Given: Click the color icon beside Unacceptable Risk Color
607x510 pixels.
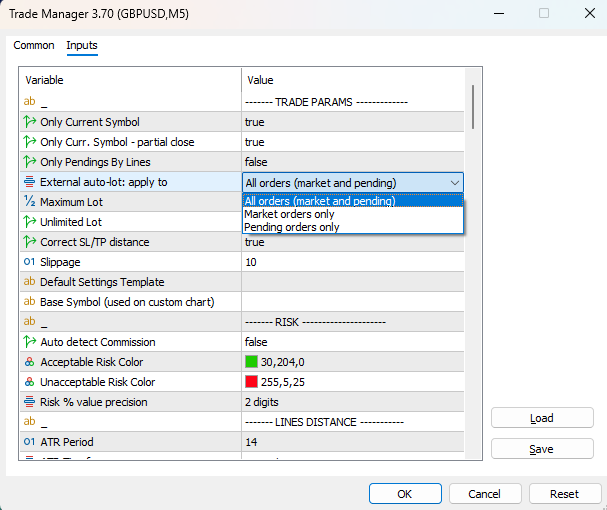Looking at the screenshot, I should [x=29, y=382].
